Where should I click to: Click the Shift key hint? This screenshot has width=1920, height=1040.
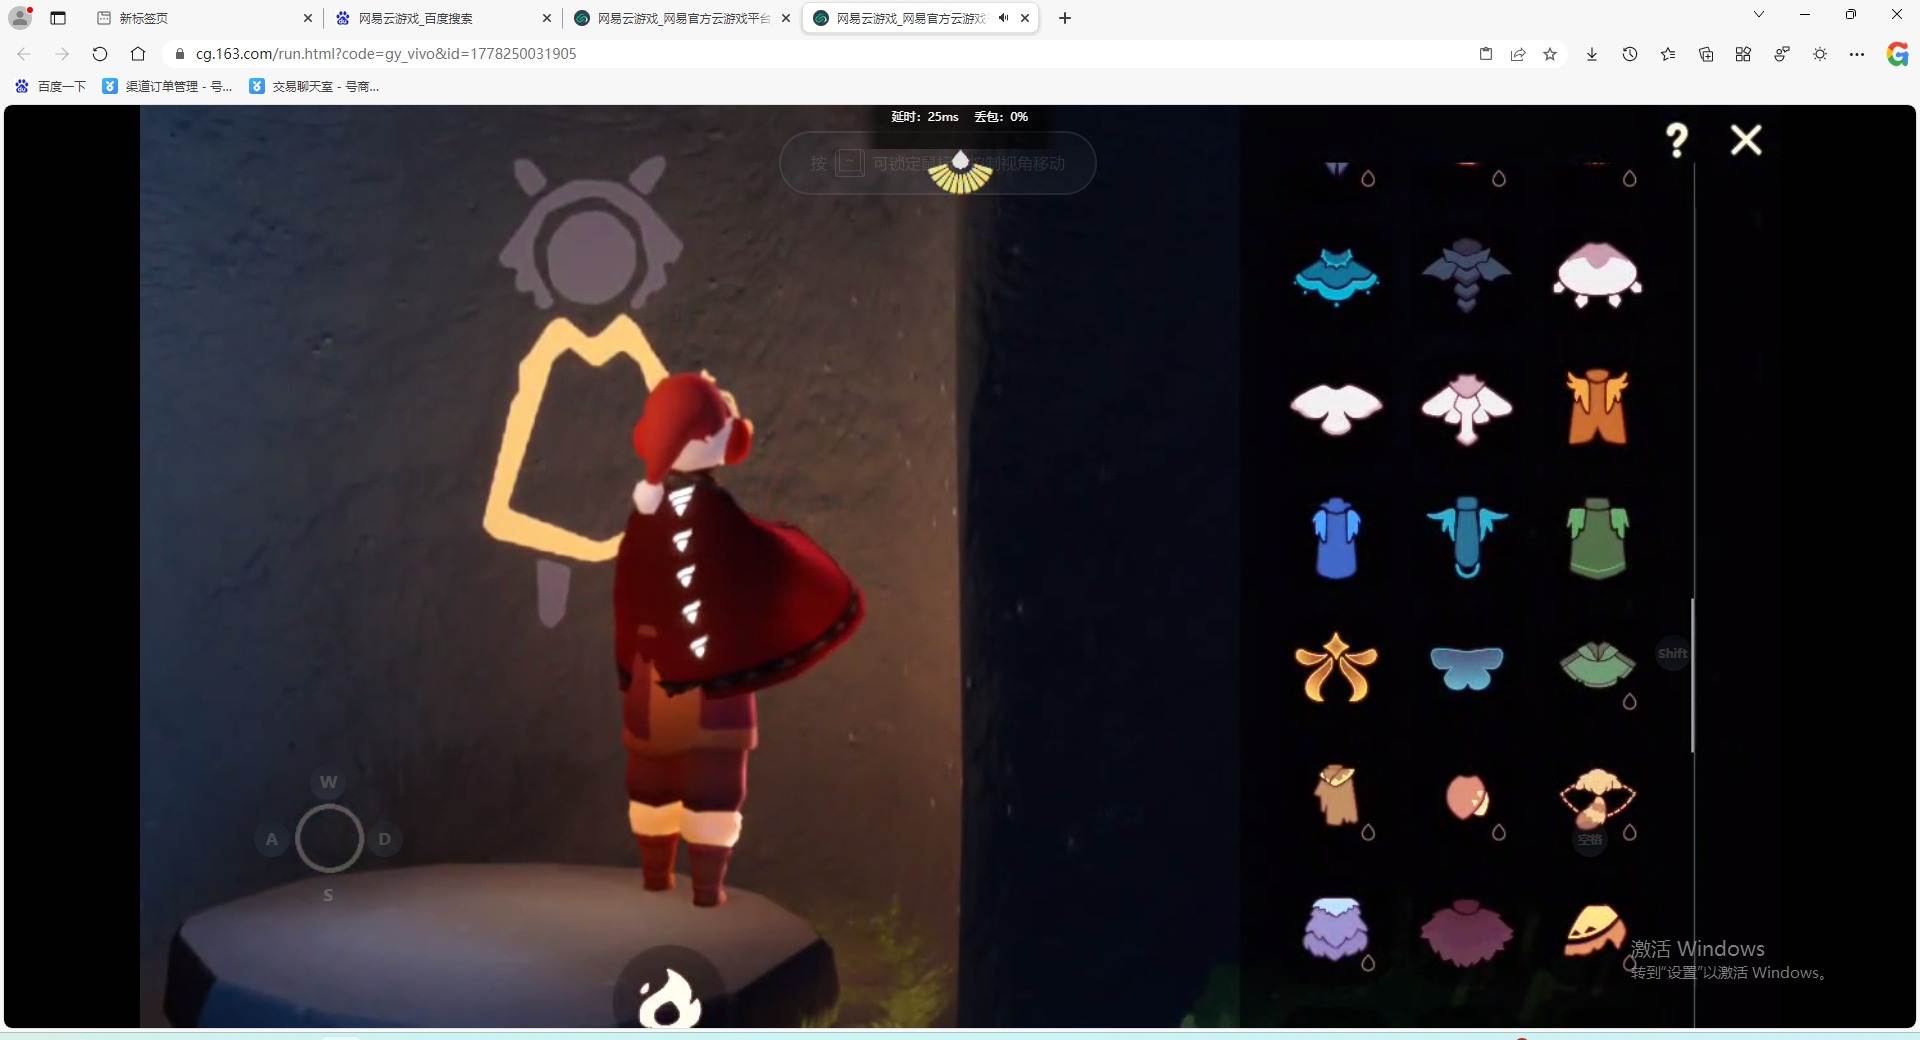[1672, 654]
